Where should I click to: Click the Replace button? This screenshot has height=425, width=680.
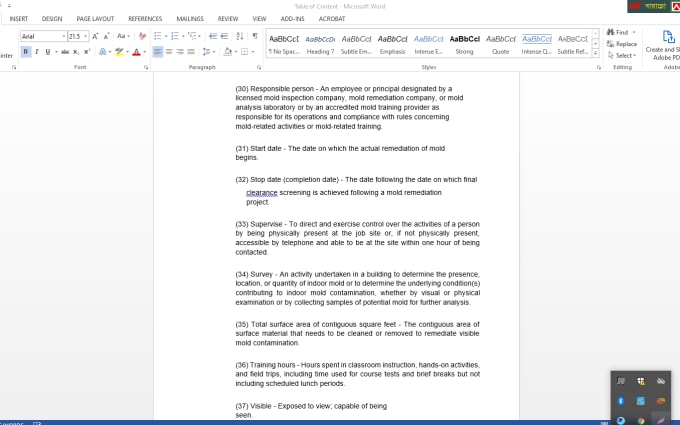(622, 44)
